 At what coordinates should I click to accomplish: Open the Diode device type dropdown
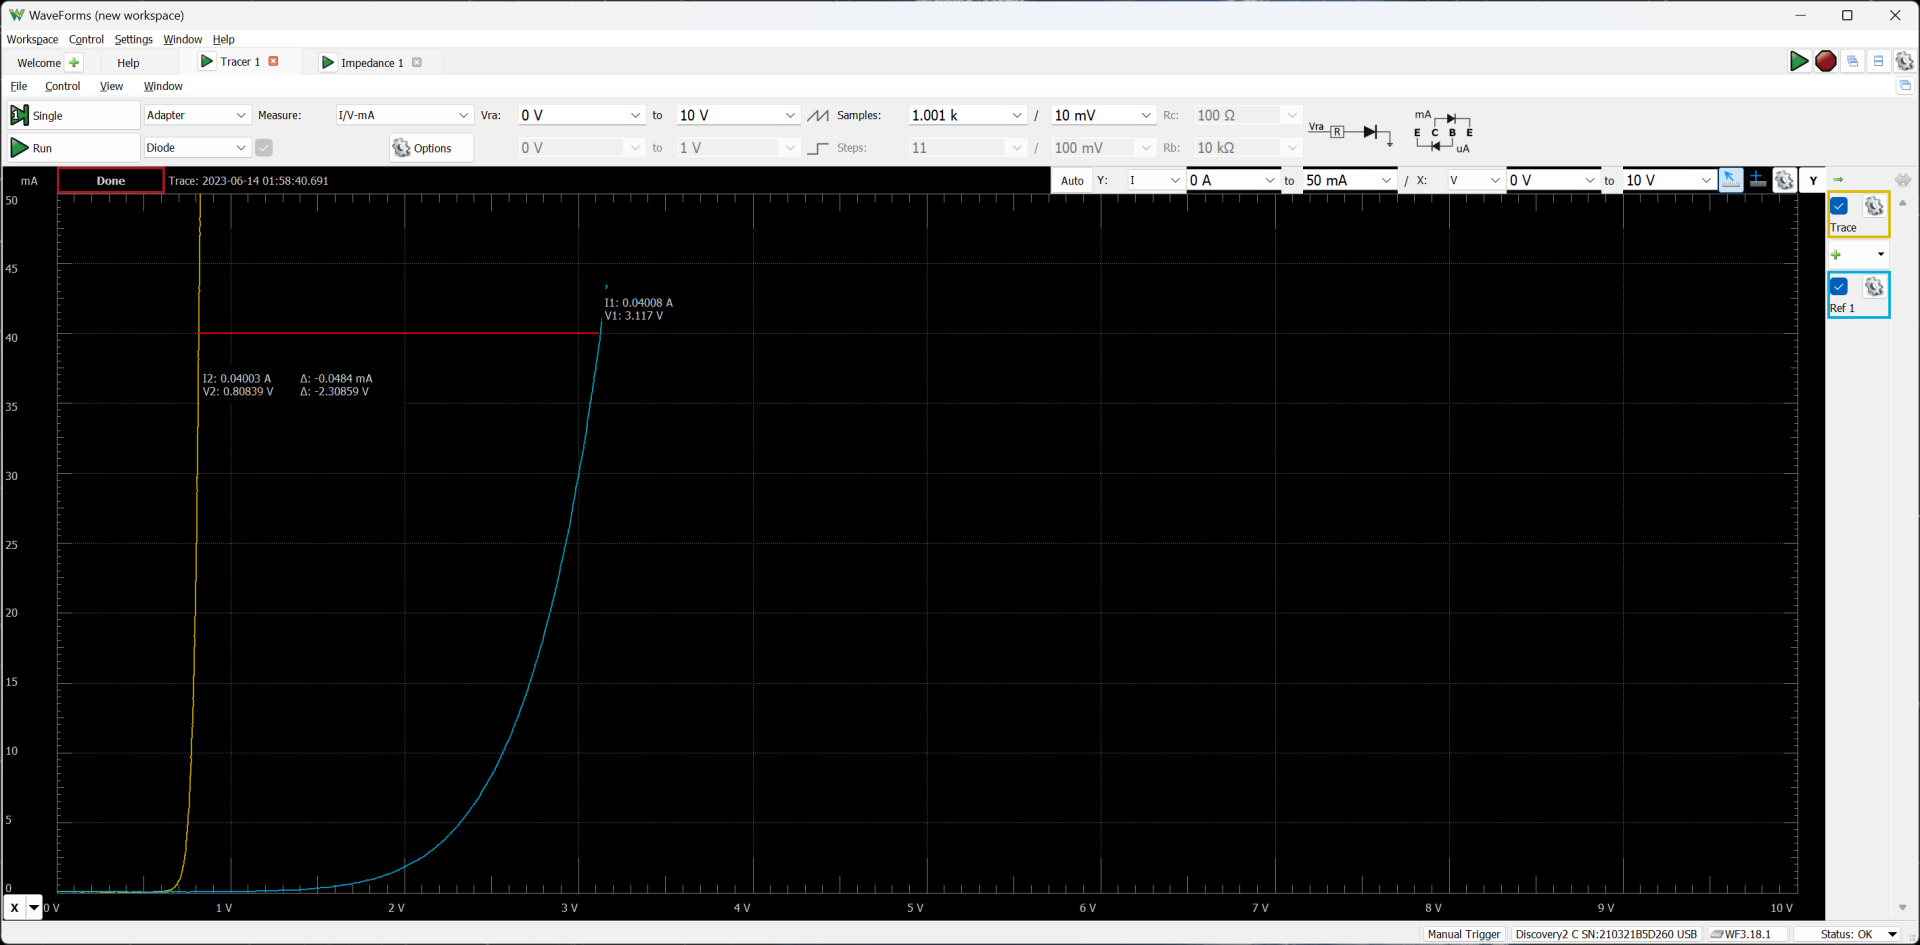[x=240, y=148]
